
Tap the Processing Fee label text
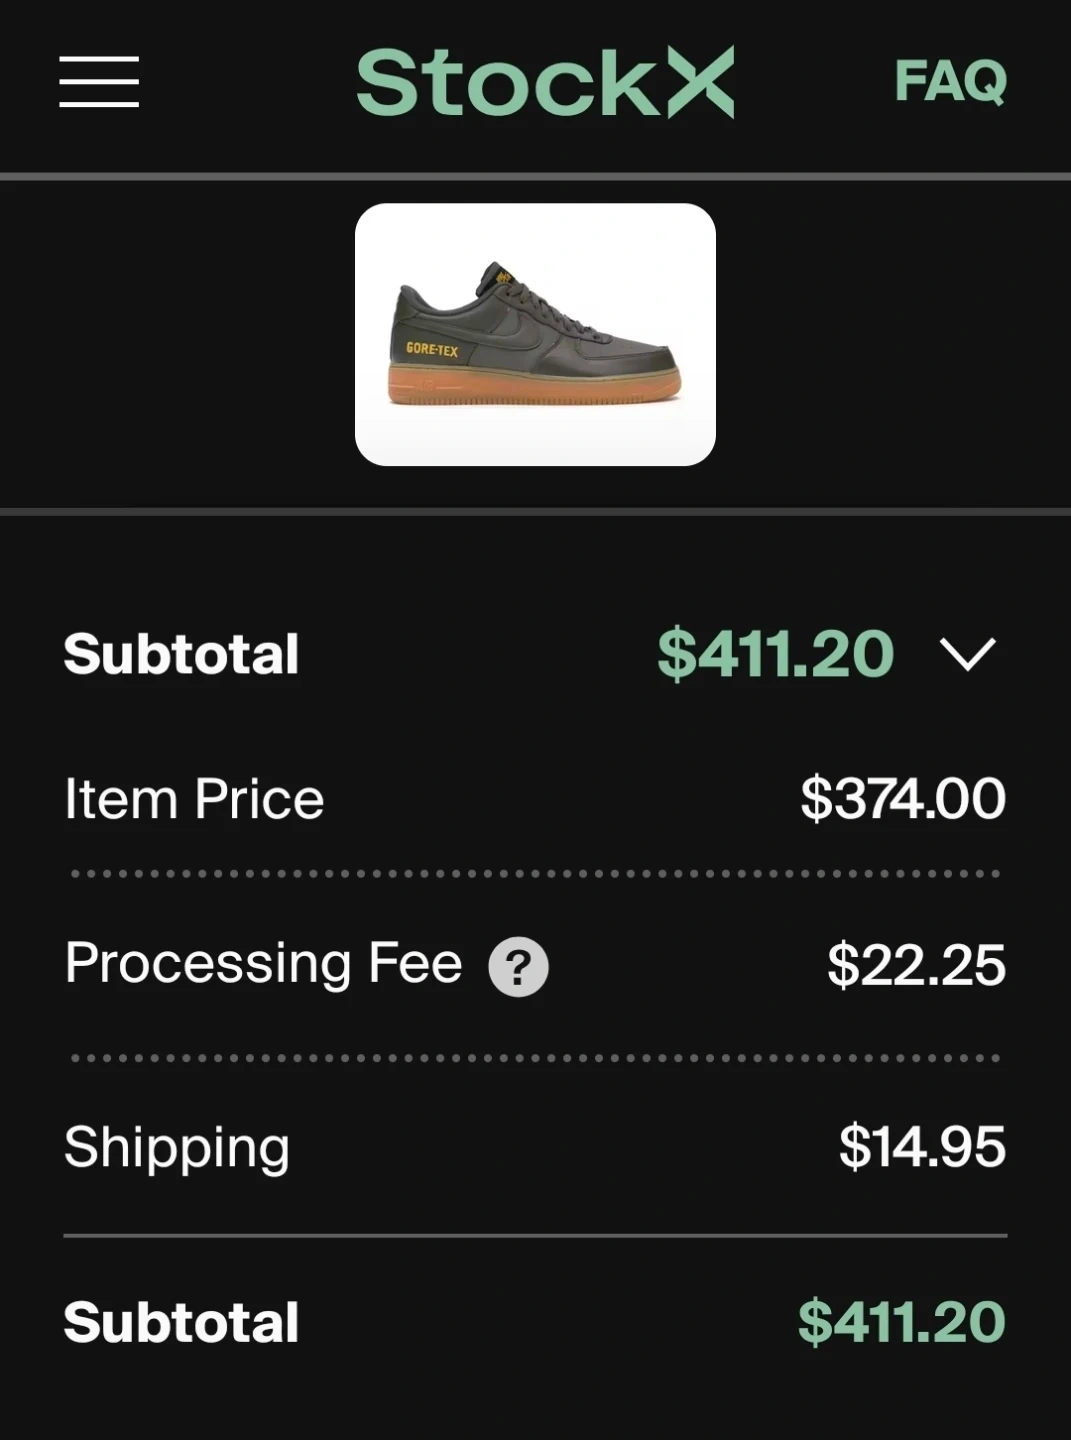(x=263, y=963)
